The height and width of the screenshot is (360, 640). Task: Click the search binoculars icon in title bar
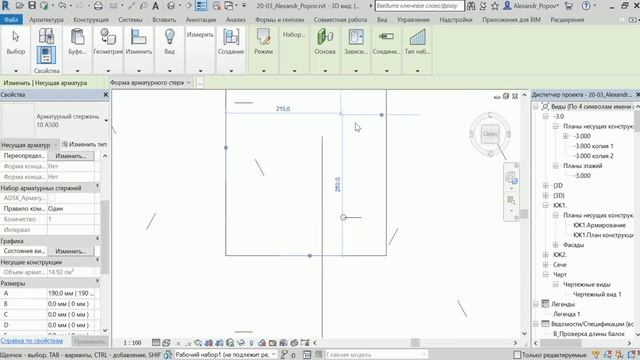(471, 6)
